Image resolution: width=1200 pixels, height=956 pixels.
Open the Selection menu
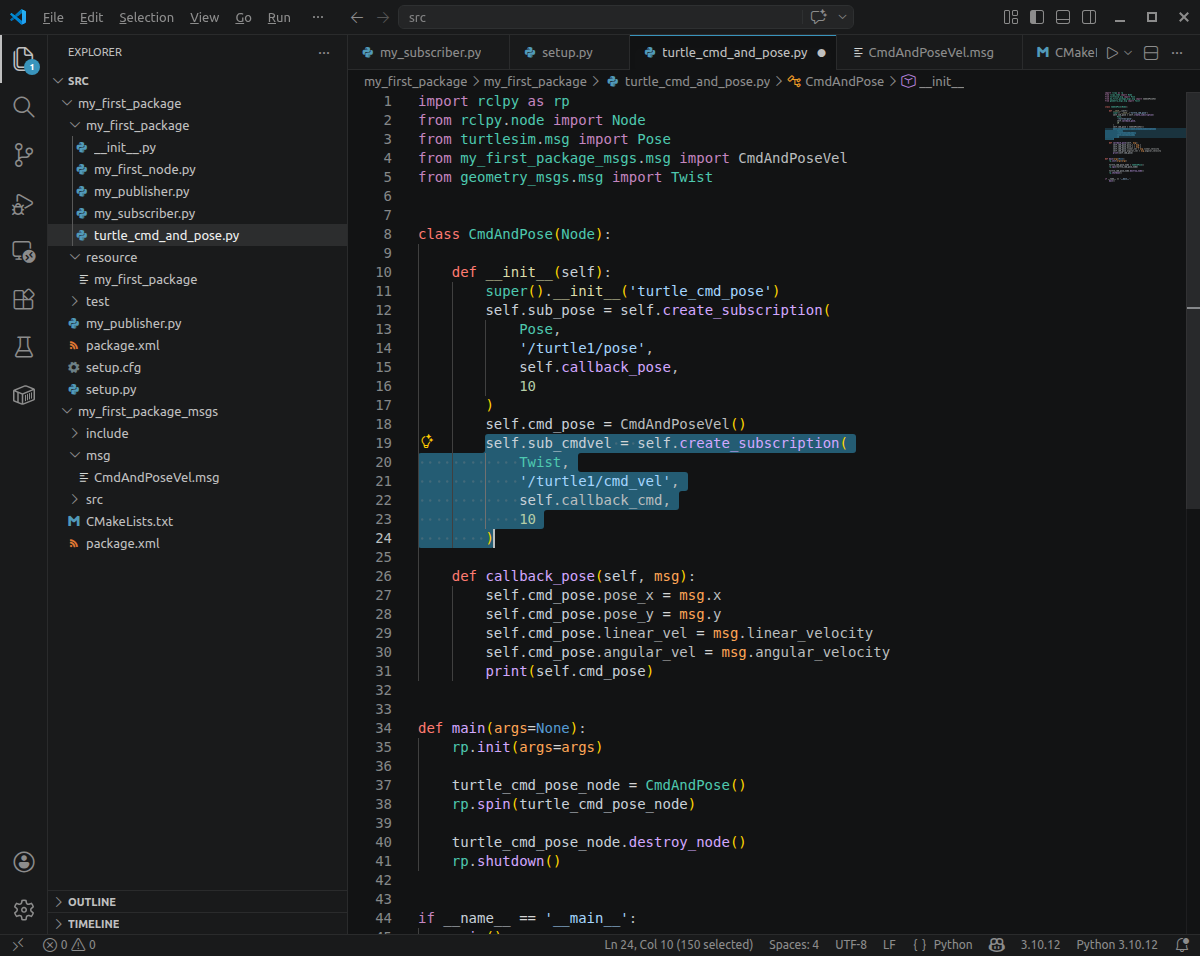click(x=146, y=18)
